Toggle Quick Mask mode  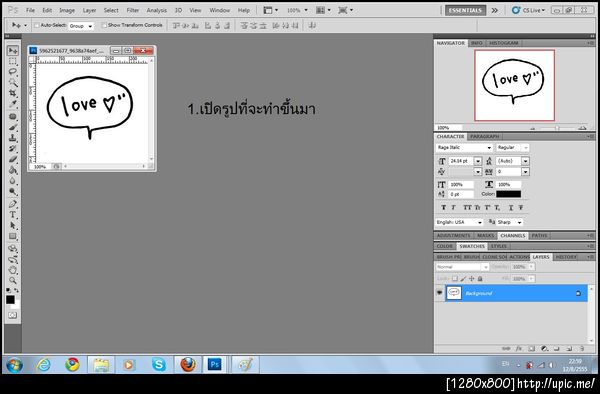coord(13,316)
